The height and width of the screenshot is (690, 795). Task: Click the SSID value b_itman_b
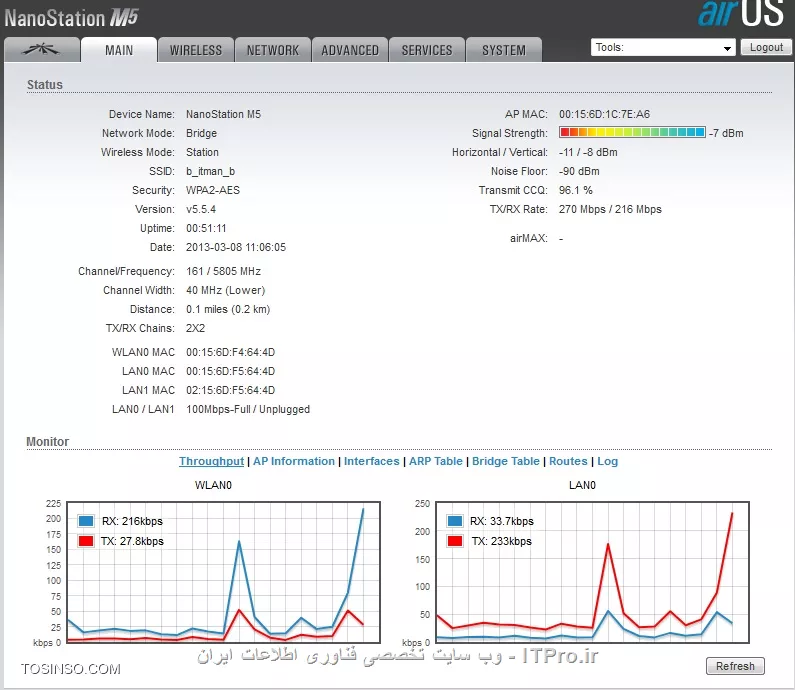point(210,171)
